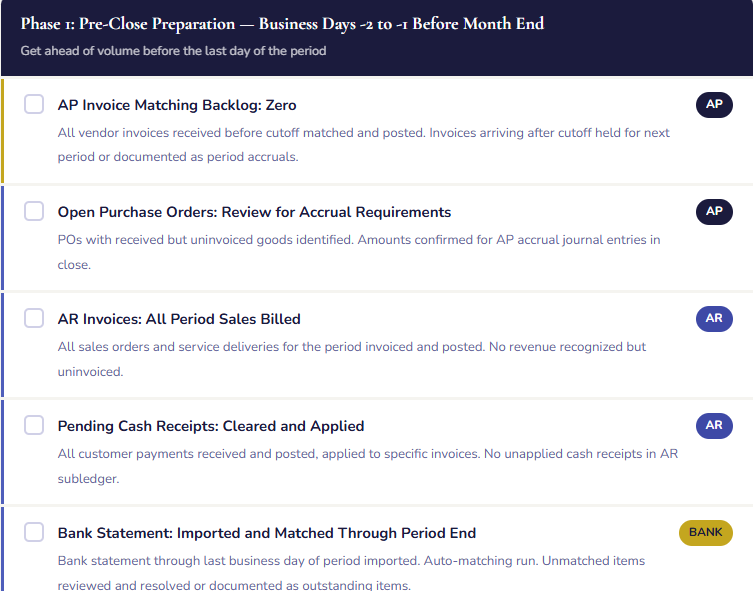The image size is (753, 591).
Task: Check the AP Invoice Matching Backlog checkbox
Action: tap(34, 105)
